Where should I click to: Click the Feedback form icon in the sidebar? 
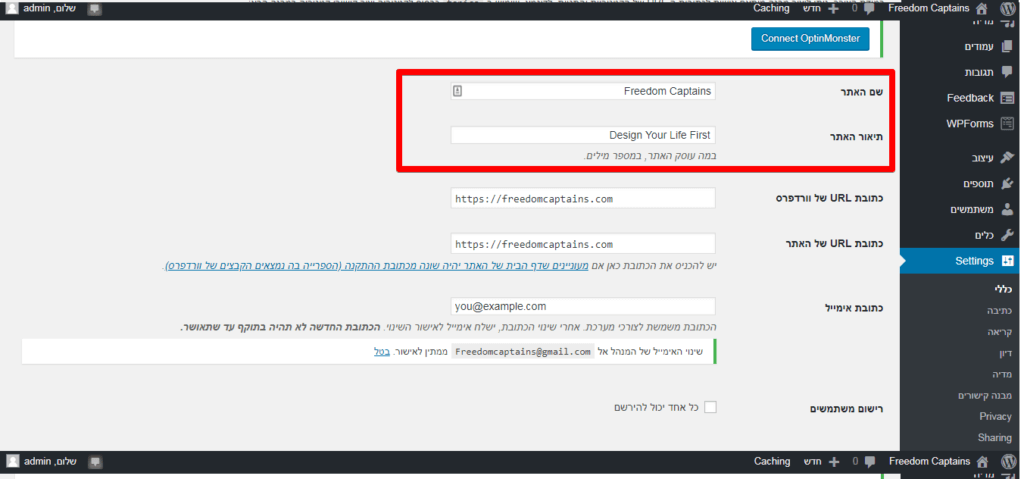pos(1007,98)
